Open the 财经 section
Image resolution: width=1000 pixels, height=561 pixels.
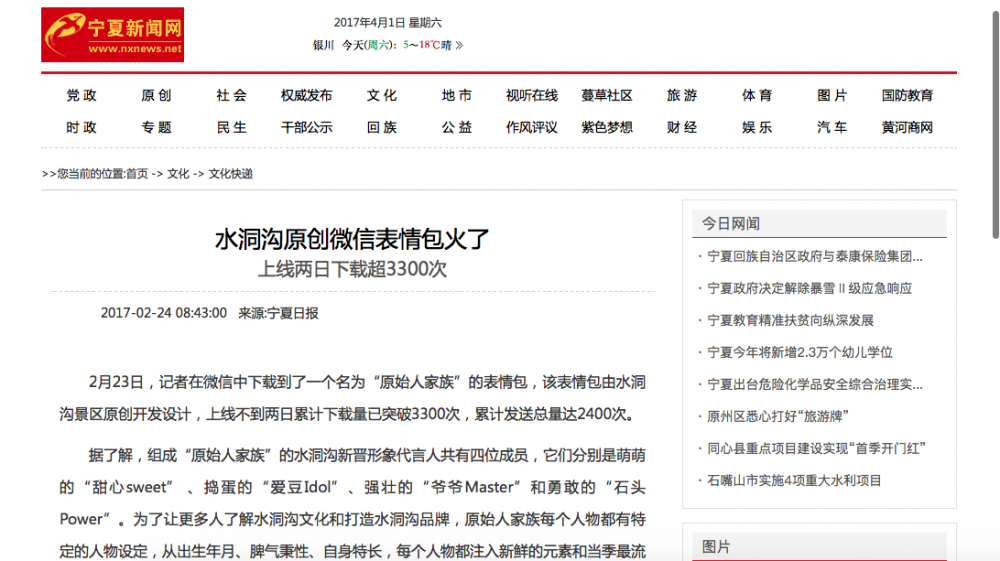(x=682, y=128)
